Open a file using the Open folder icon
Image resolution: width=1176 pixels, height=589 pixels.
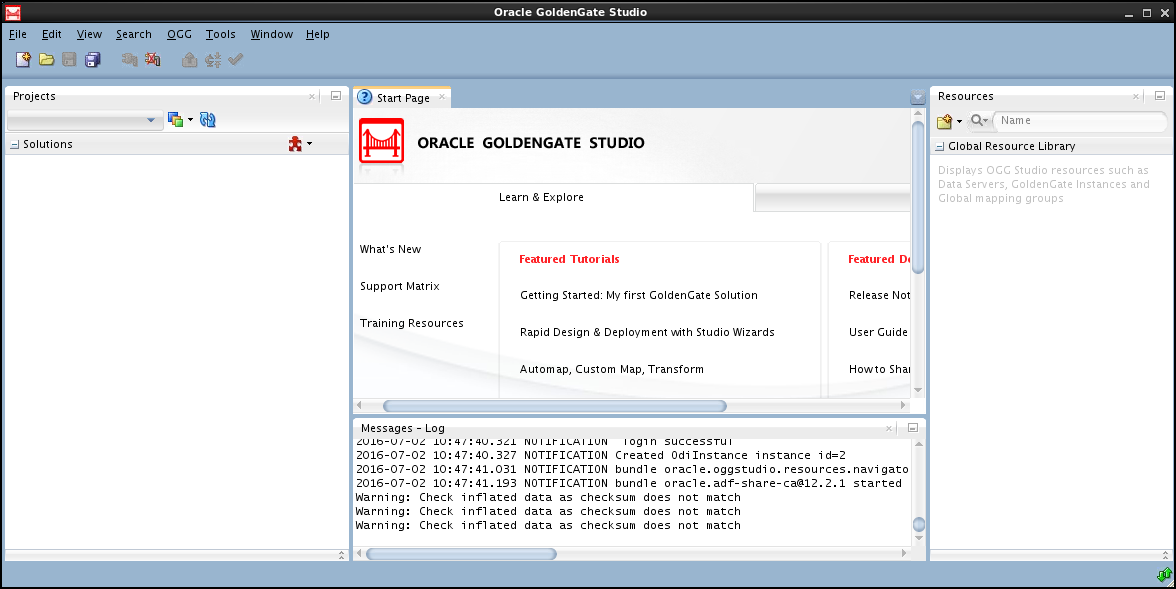pos(46,59)
